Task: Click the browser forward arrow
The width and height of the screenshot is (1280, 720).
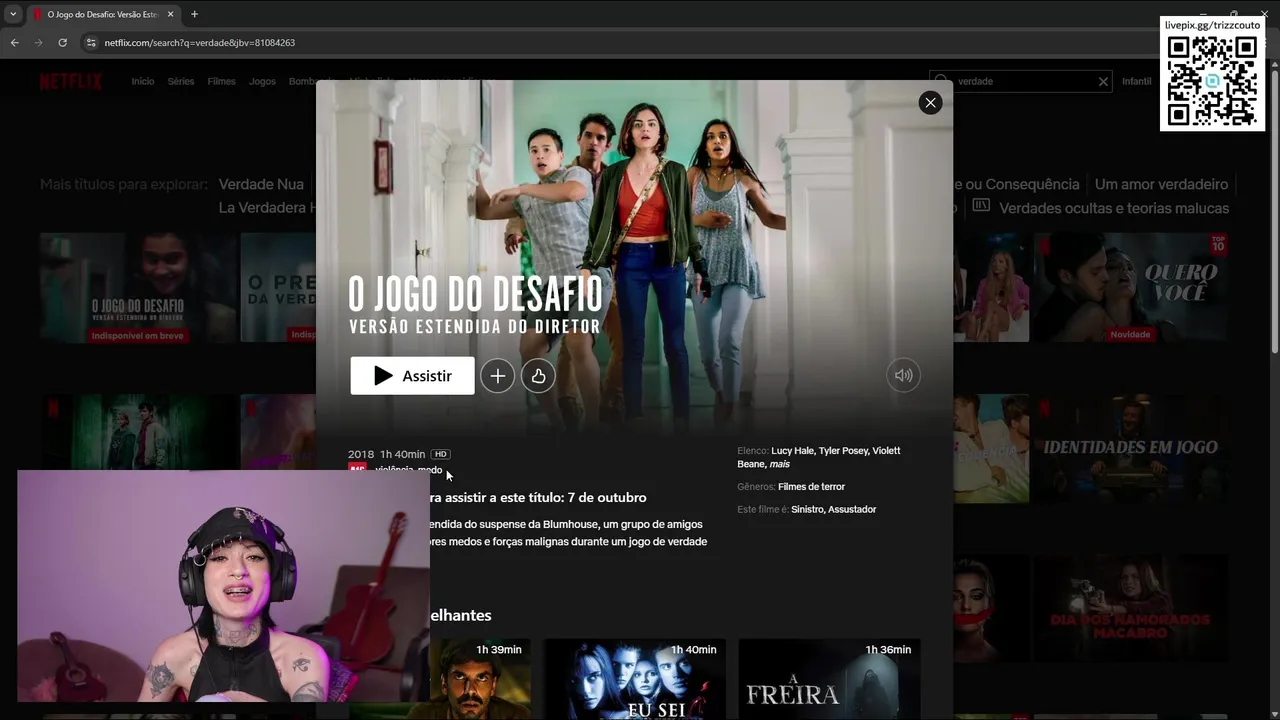Action: coord(38,43)
